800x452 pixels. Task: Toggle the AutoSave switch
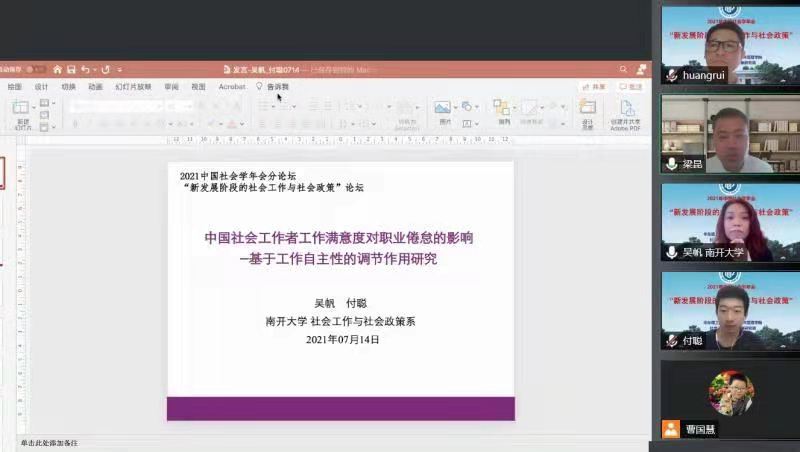tap(36, 69)
